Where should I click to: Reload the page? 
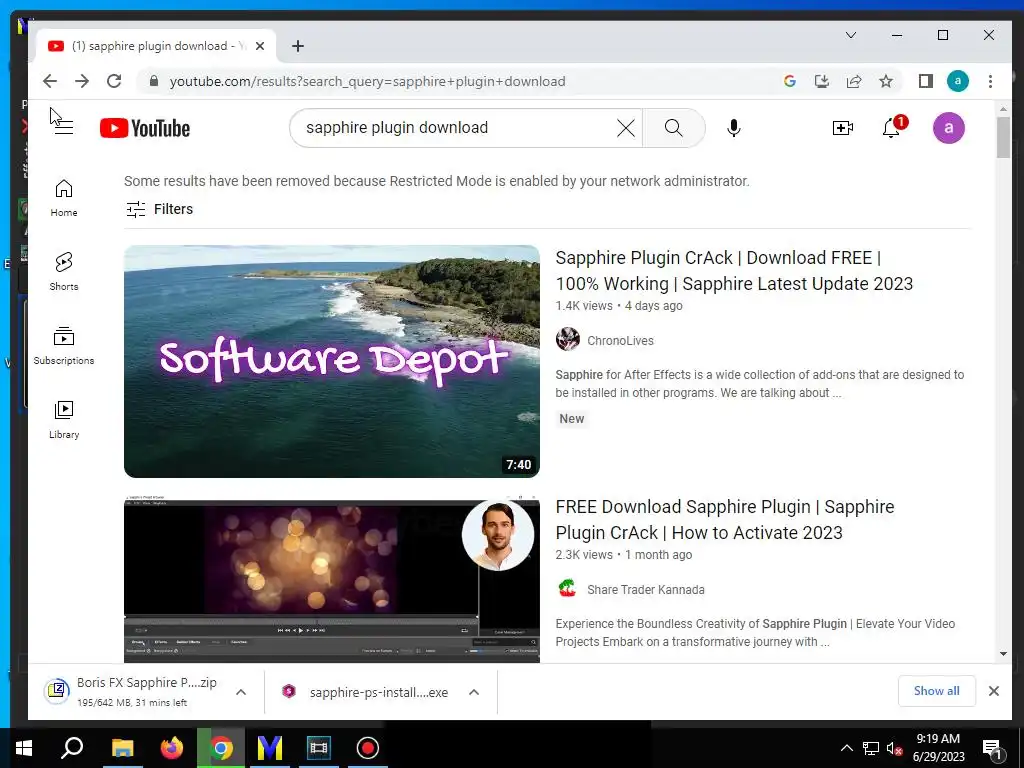pyautogui.click(x=114, y=81)
